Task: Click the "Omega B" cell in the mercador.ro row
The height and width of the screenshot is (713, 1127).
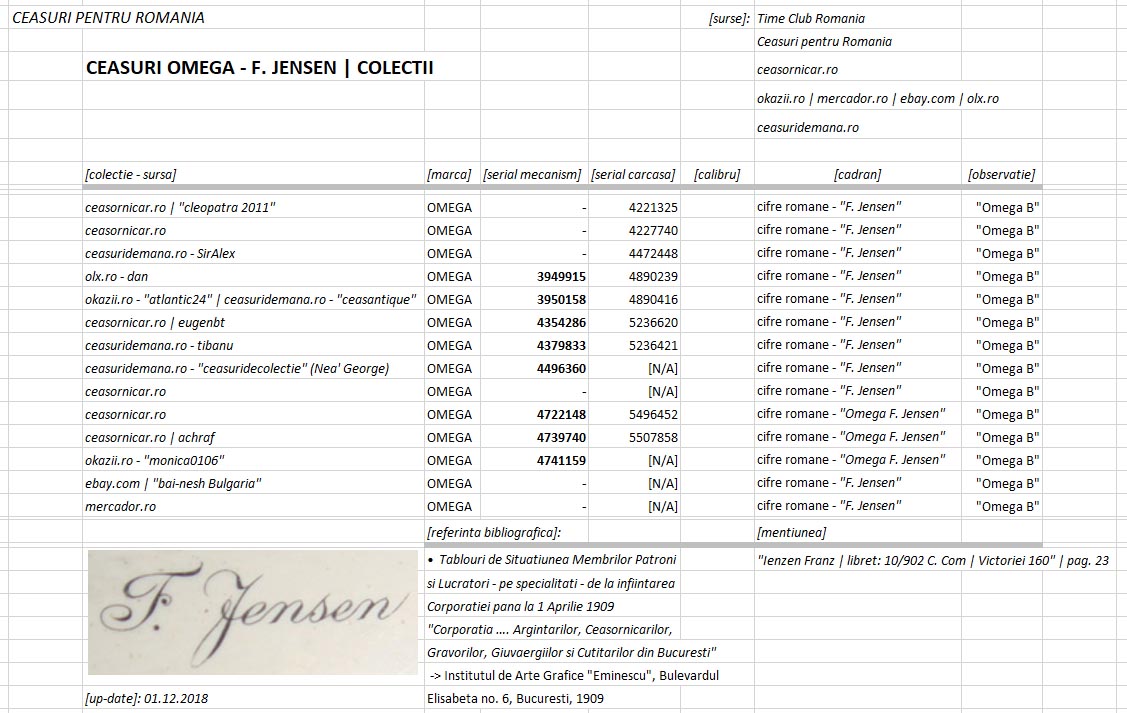Action: pos(1008,507)
